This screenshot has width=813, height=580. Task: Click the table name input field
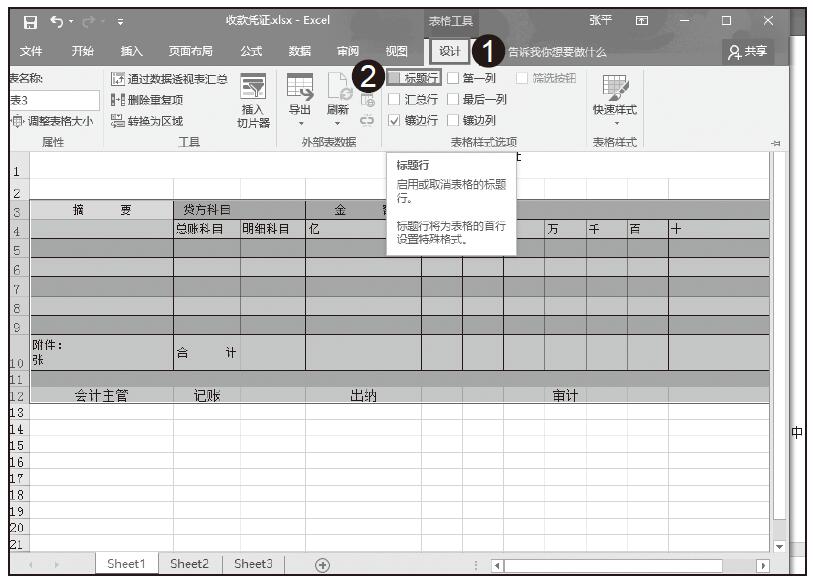[54, 100]
